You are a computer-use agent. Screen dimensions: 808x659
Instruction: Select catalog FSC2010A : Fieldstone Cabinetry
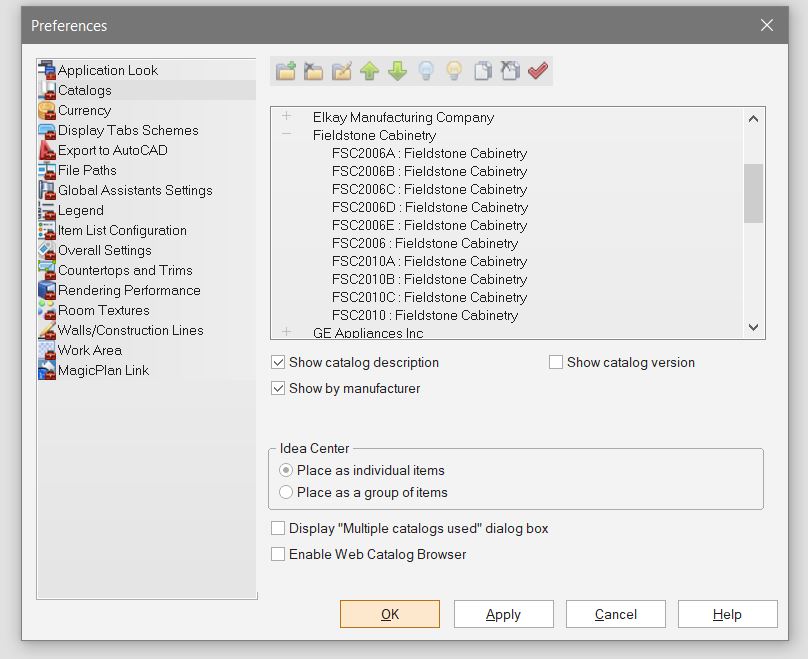point(430,261)
